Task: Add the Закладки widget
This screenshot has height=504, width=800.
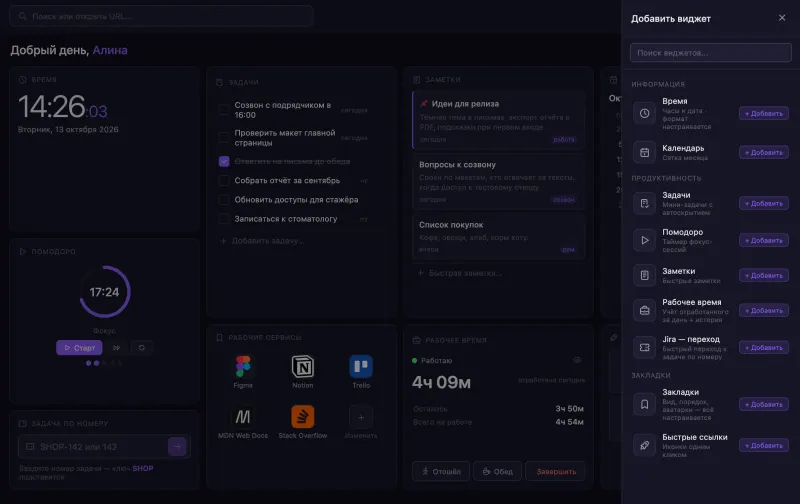Action: [763, 405]
